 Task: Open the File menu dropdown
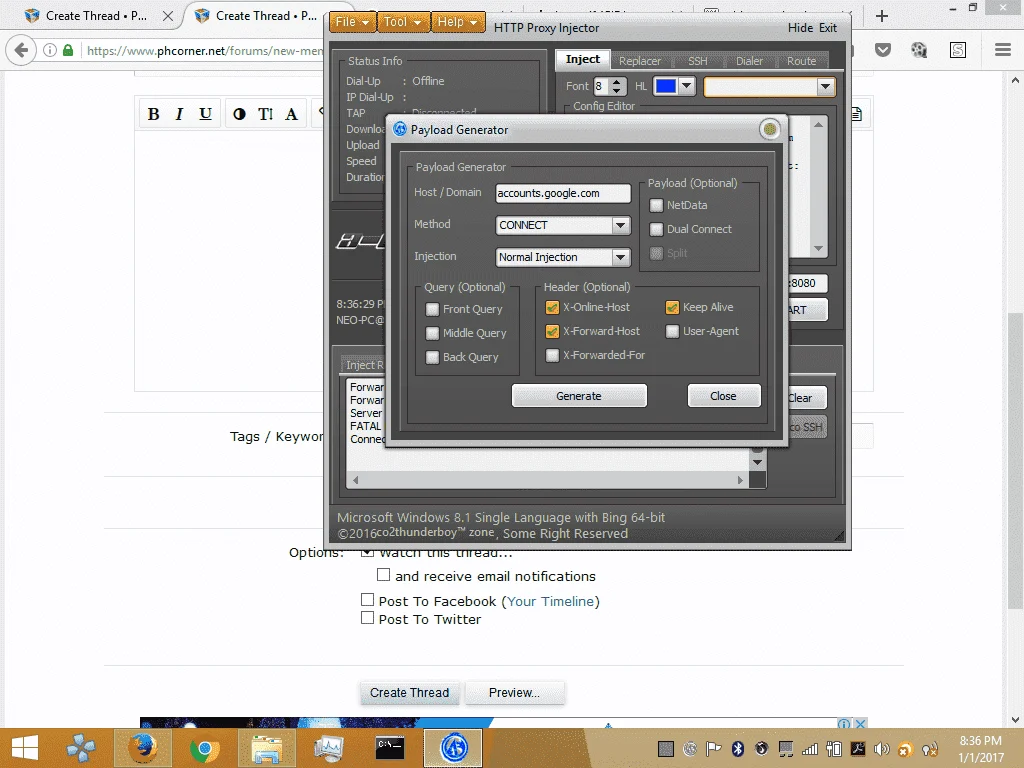pos(353,22)
